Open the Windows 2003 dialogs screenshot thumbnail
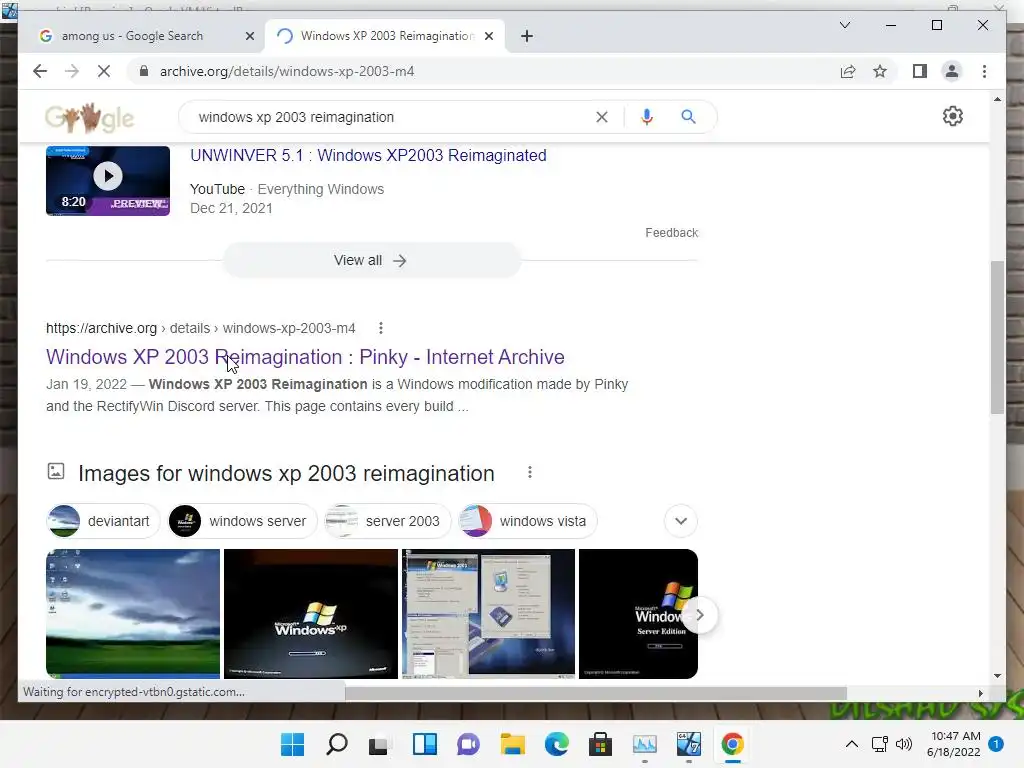Screen dimensions: 1024x768 (x=488, y=614)
